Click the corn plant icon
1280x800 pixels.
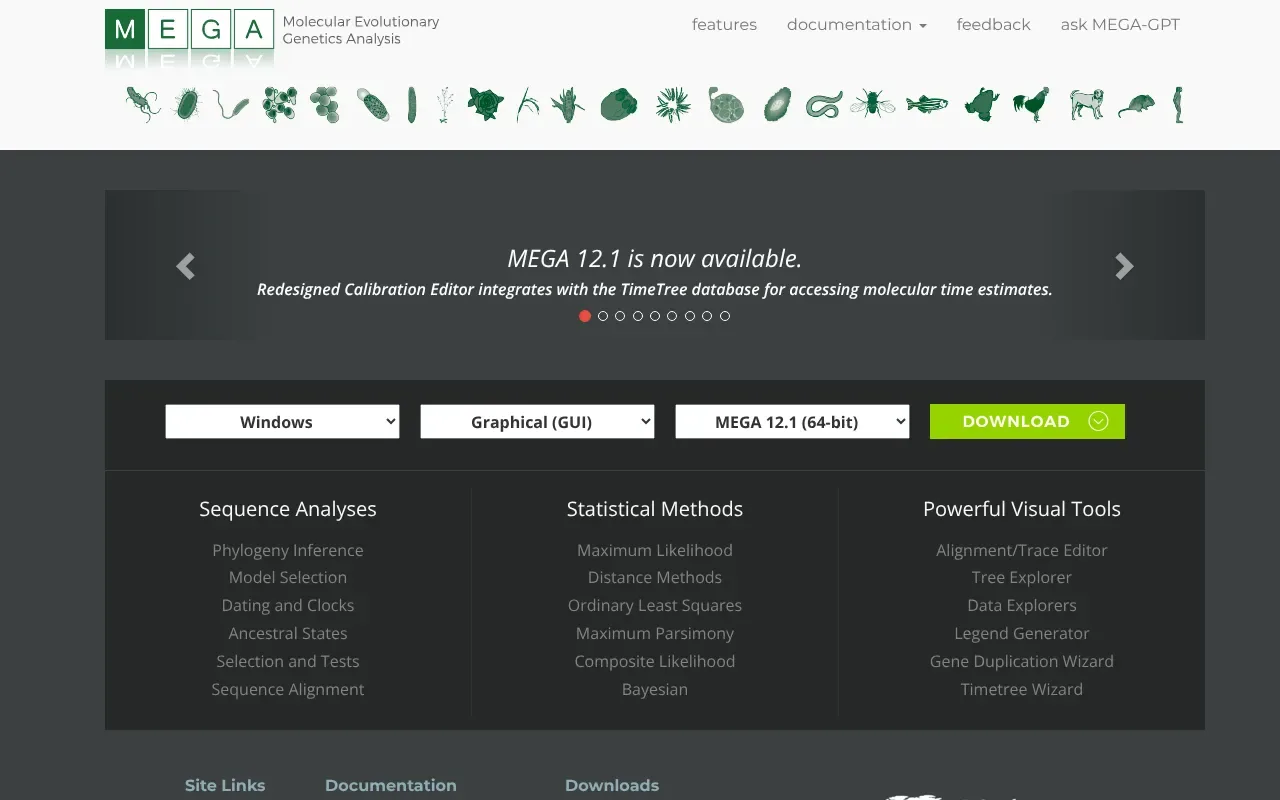[x=567, y=104]
